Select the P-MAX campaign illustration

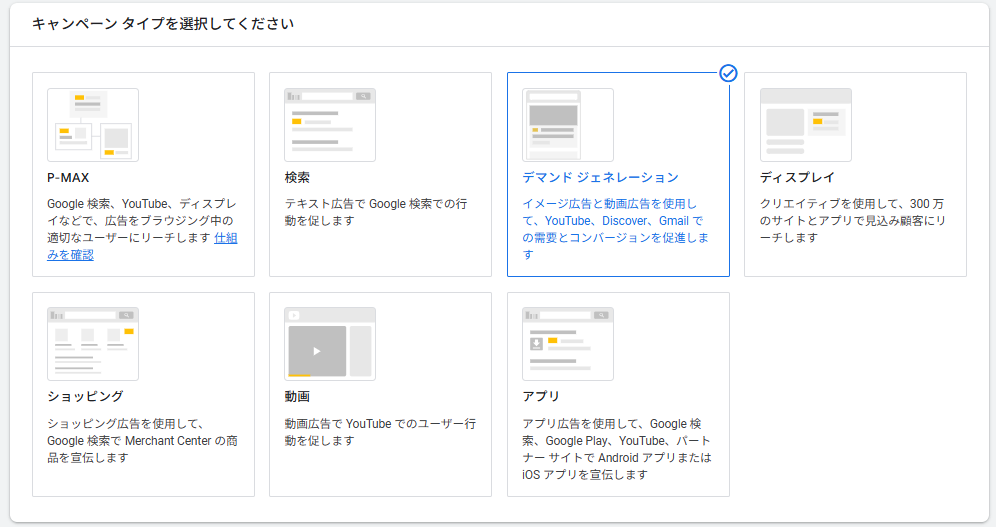[x=93, y=125]
